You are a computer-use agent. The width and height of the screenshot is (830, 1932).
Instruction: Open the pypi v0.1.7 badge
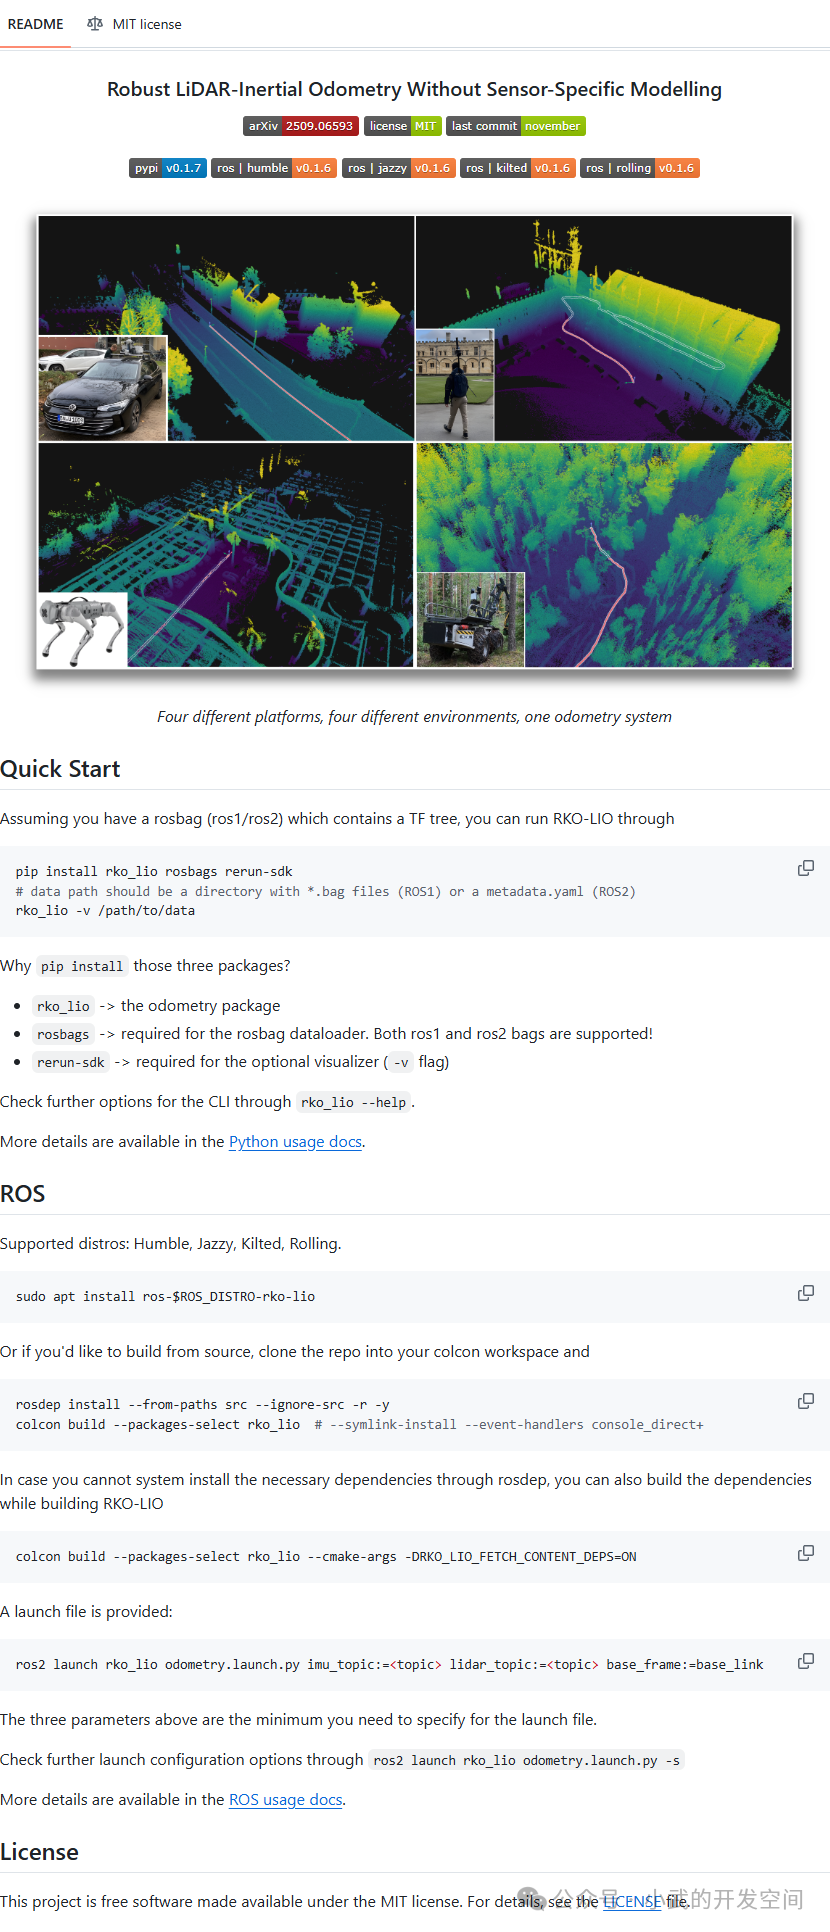(168, 168)
